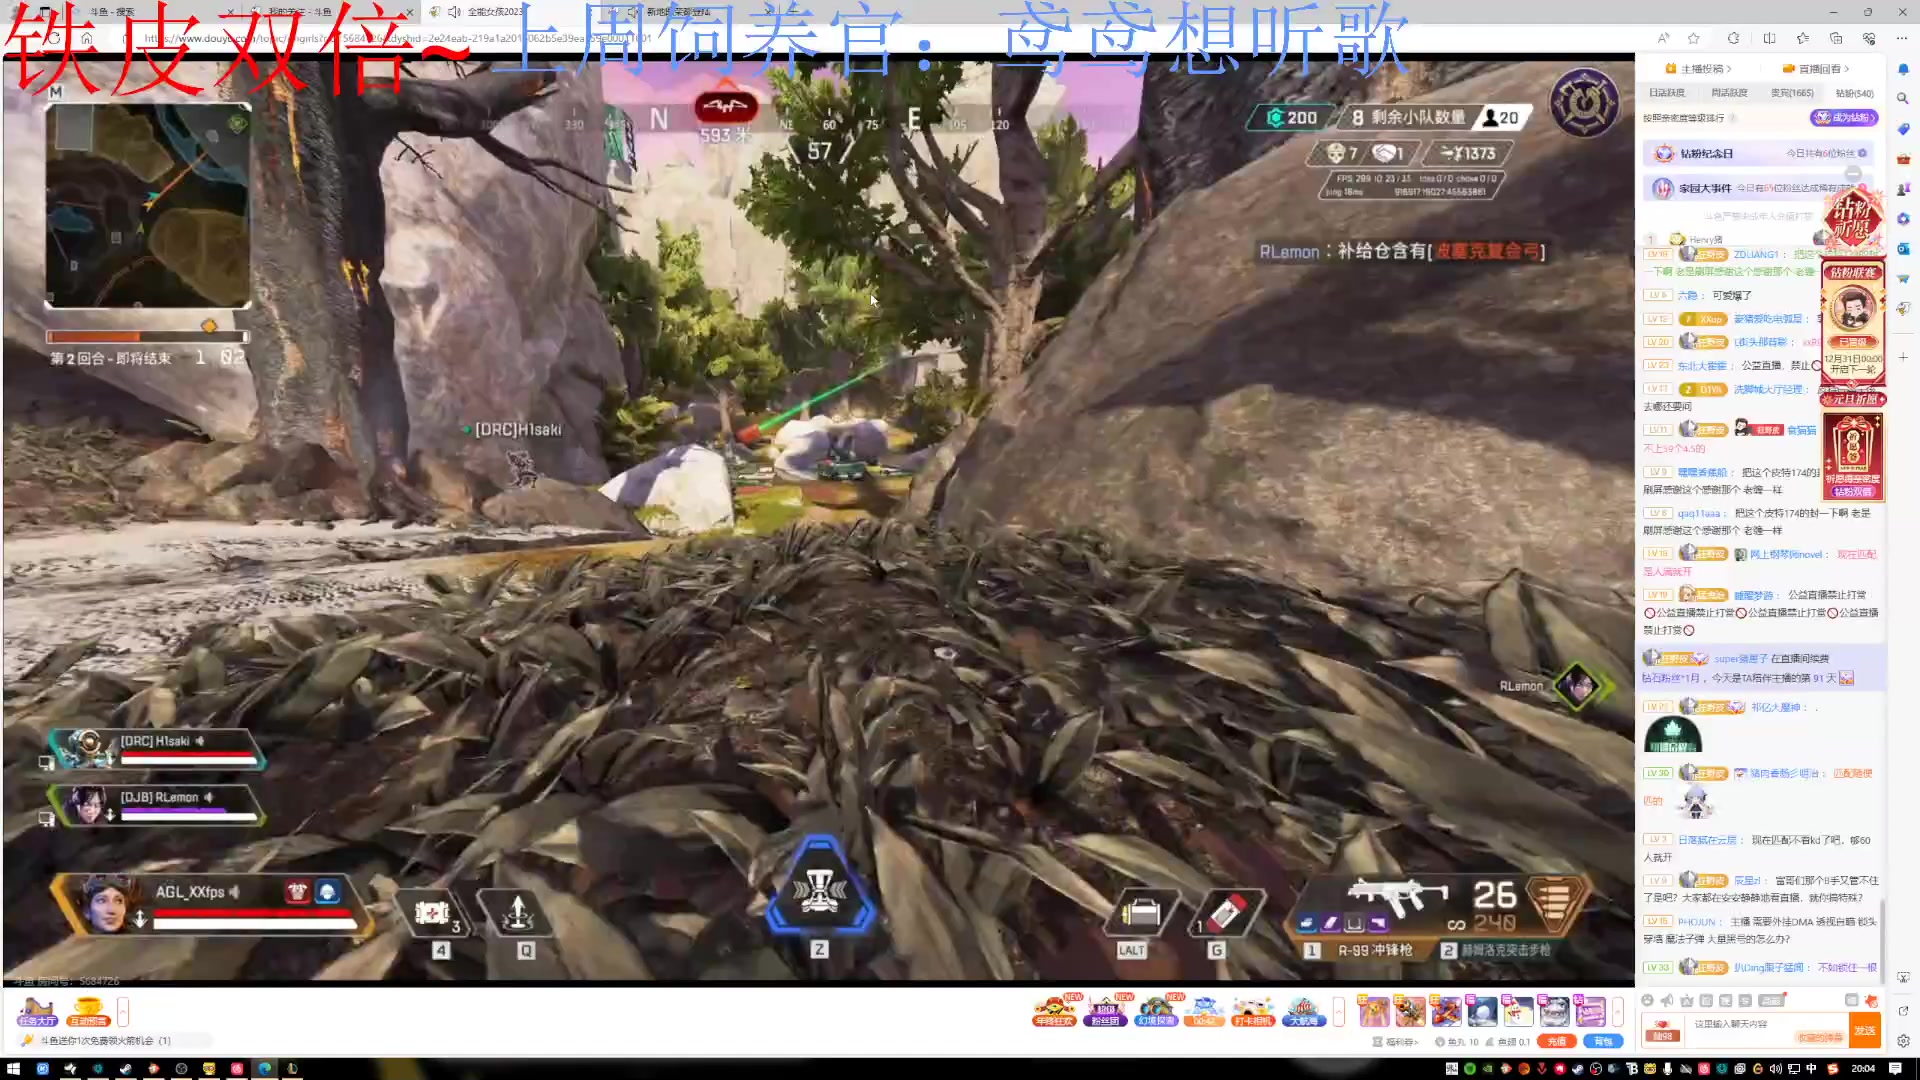This screenshot has width=1920, height=1080.
Task: Open the 元旦祈愿 promotion badge
Action: point(1853,399)
